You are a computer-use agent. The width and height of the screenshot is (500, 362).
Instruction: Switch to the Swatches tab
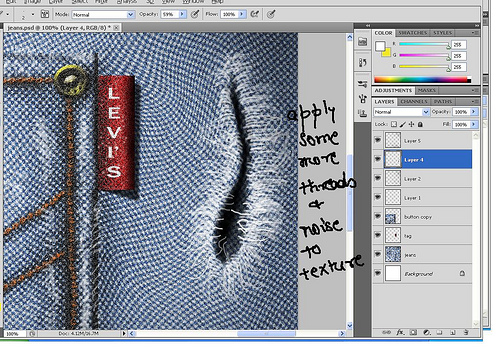coord(413,33)
